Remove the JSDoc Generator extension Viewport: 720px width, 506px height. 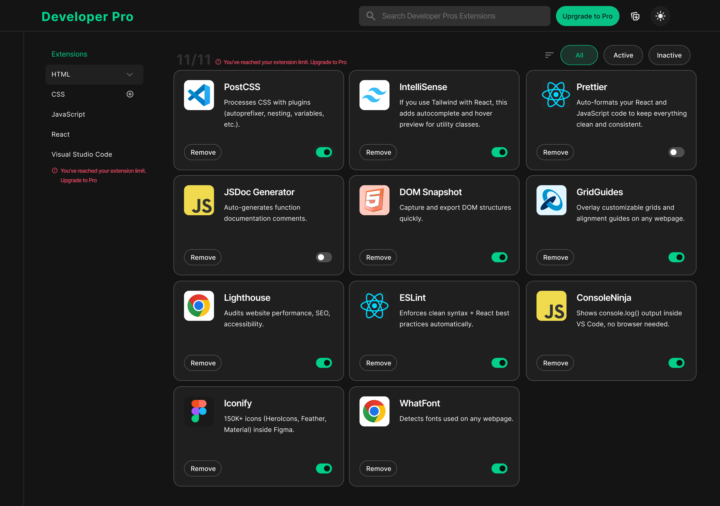[203, 257]
